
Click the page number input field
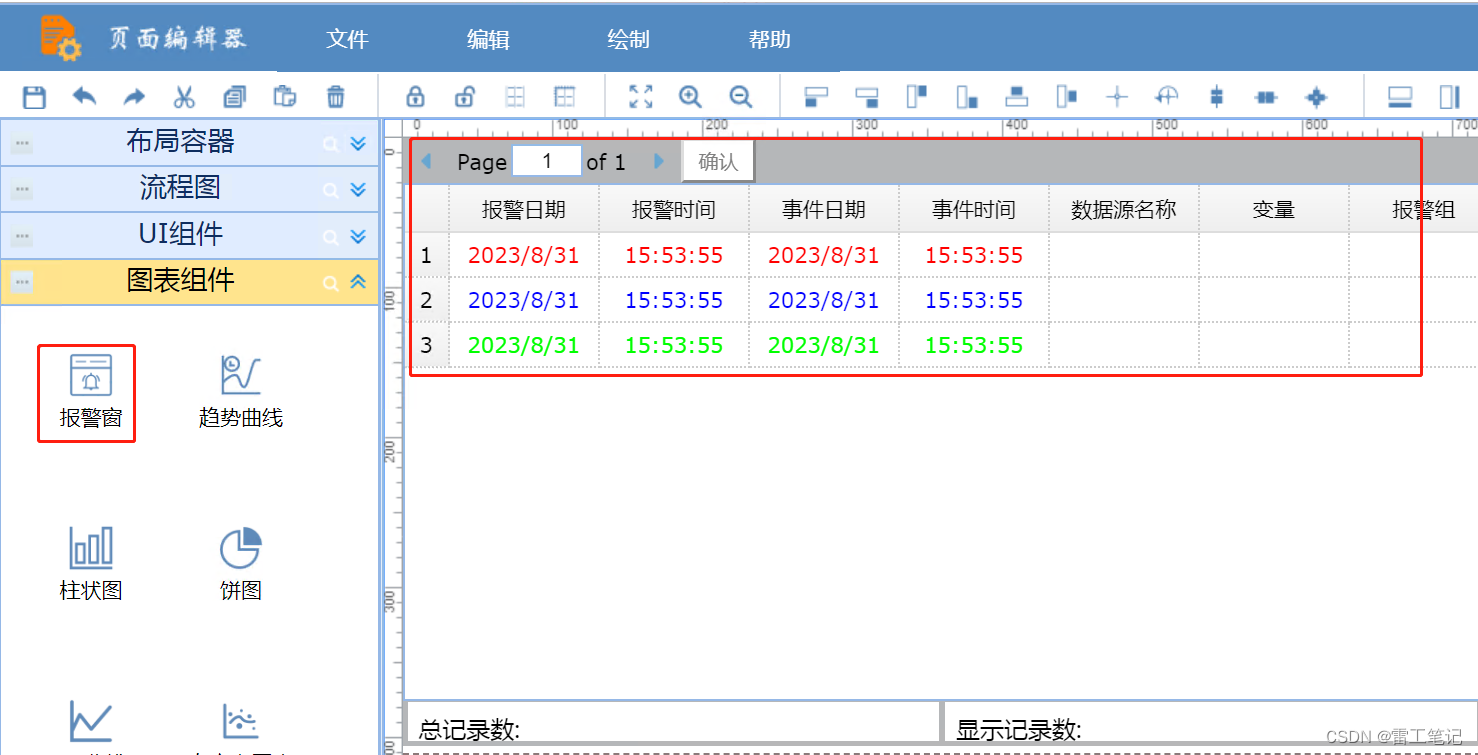coord(546,161)
